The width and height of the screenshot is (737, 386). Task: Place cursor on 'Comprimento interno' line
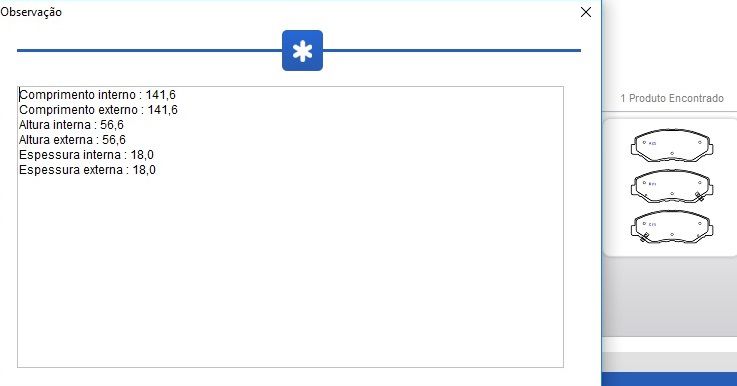coord(97,95)
